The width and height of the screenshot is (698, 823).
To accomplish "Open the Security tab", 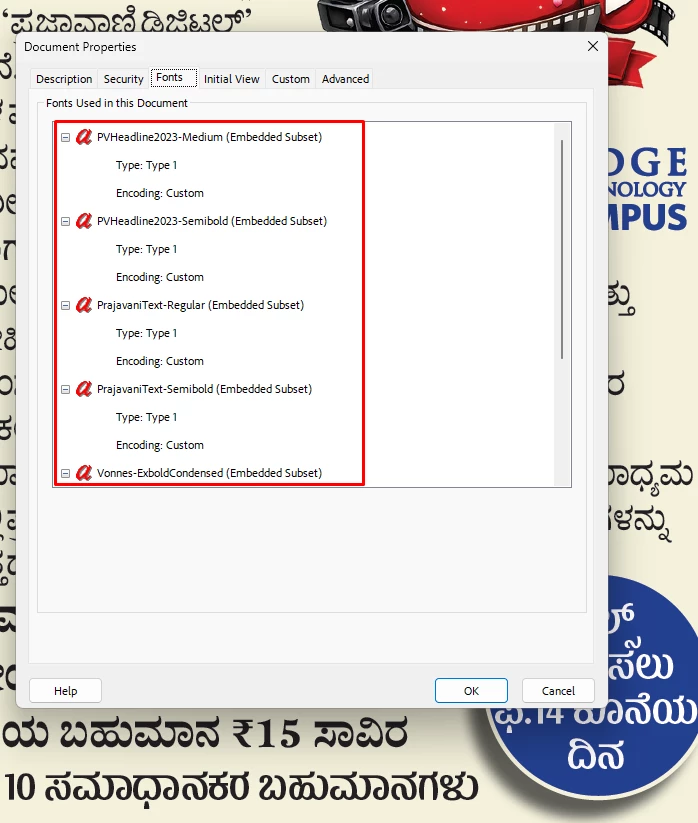I will pyautogui.click(x=123, y=79).
